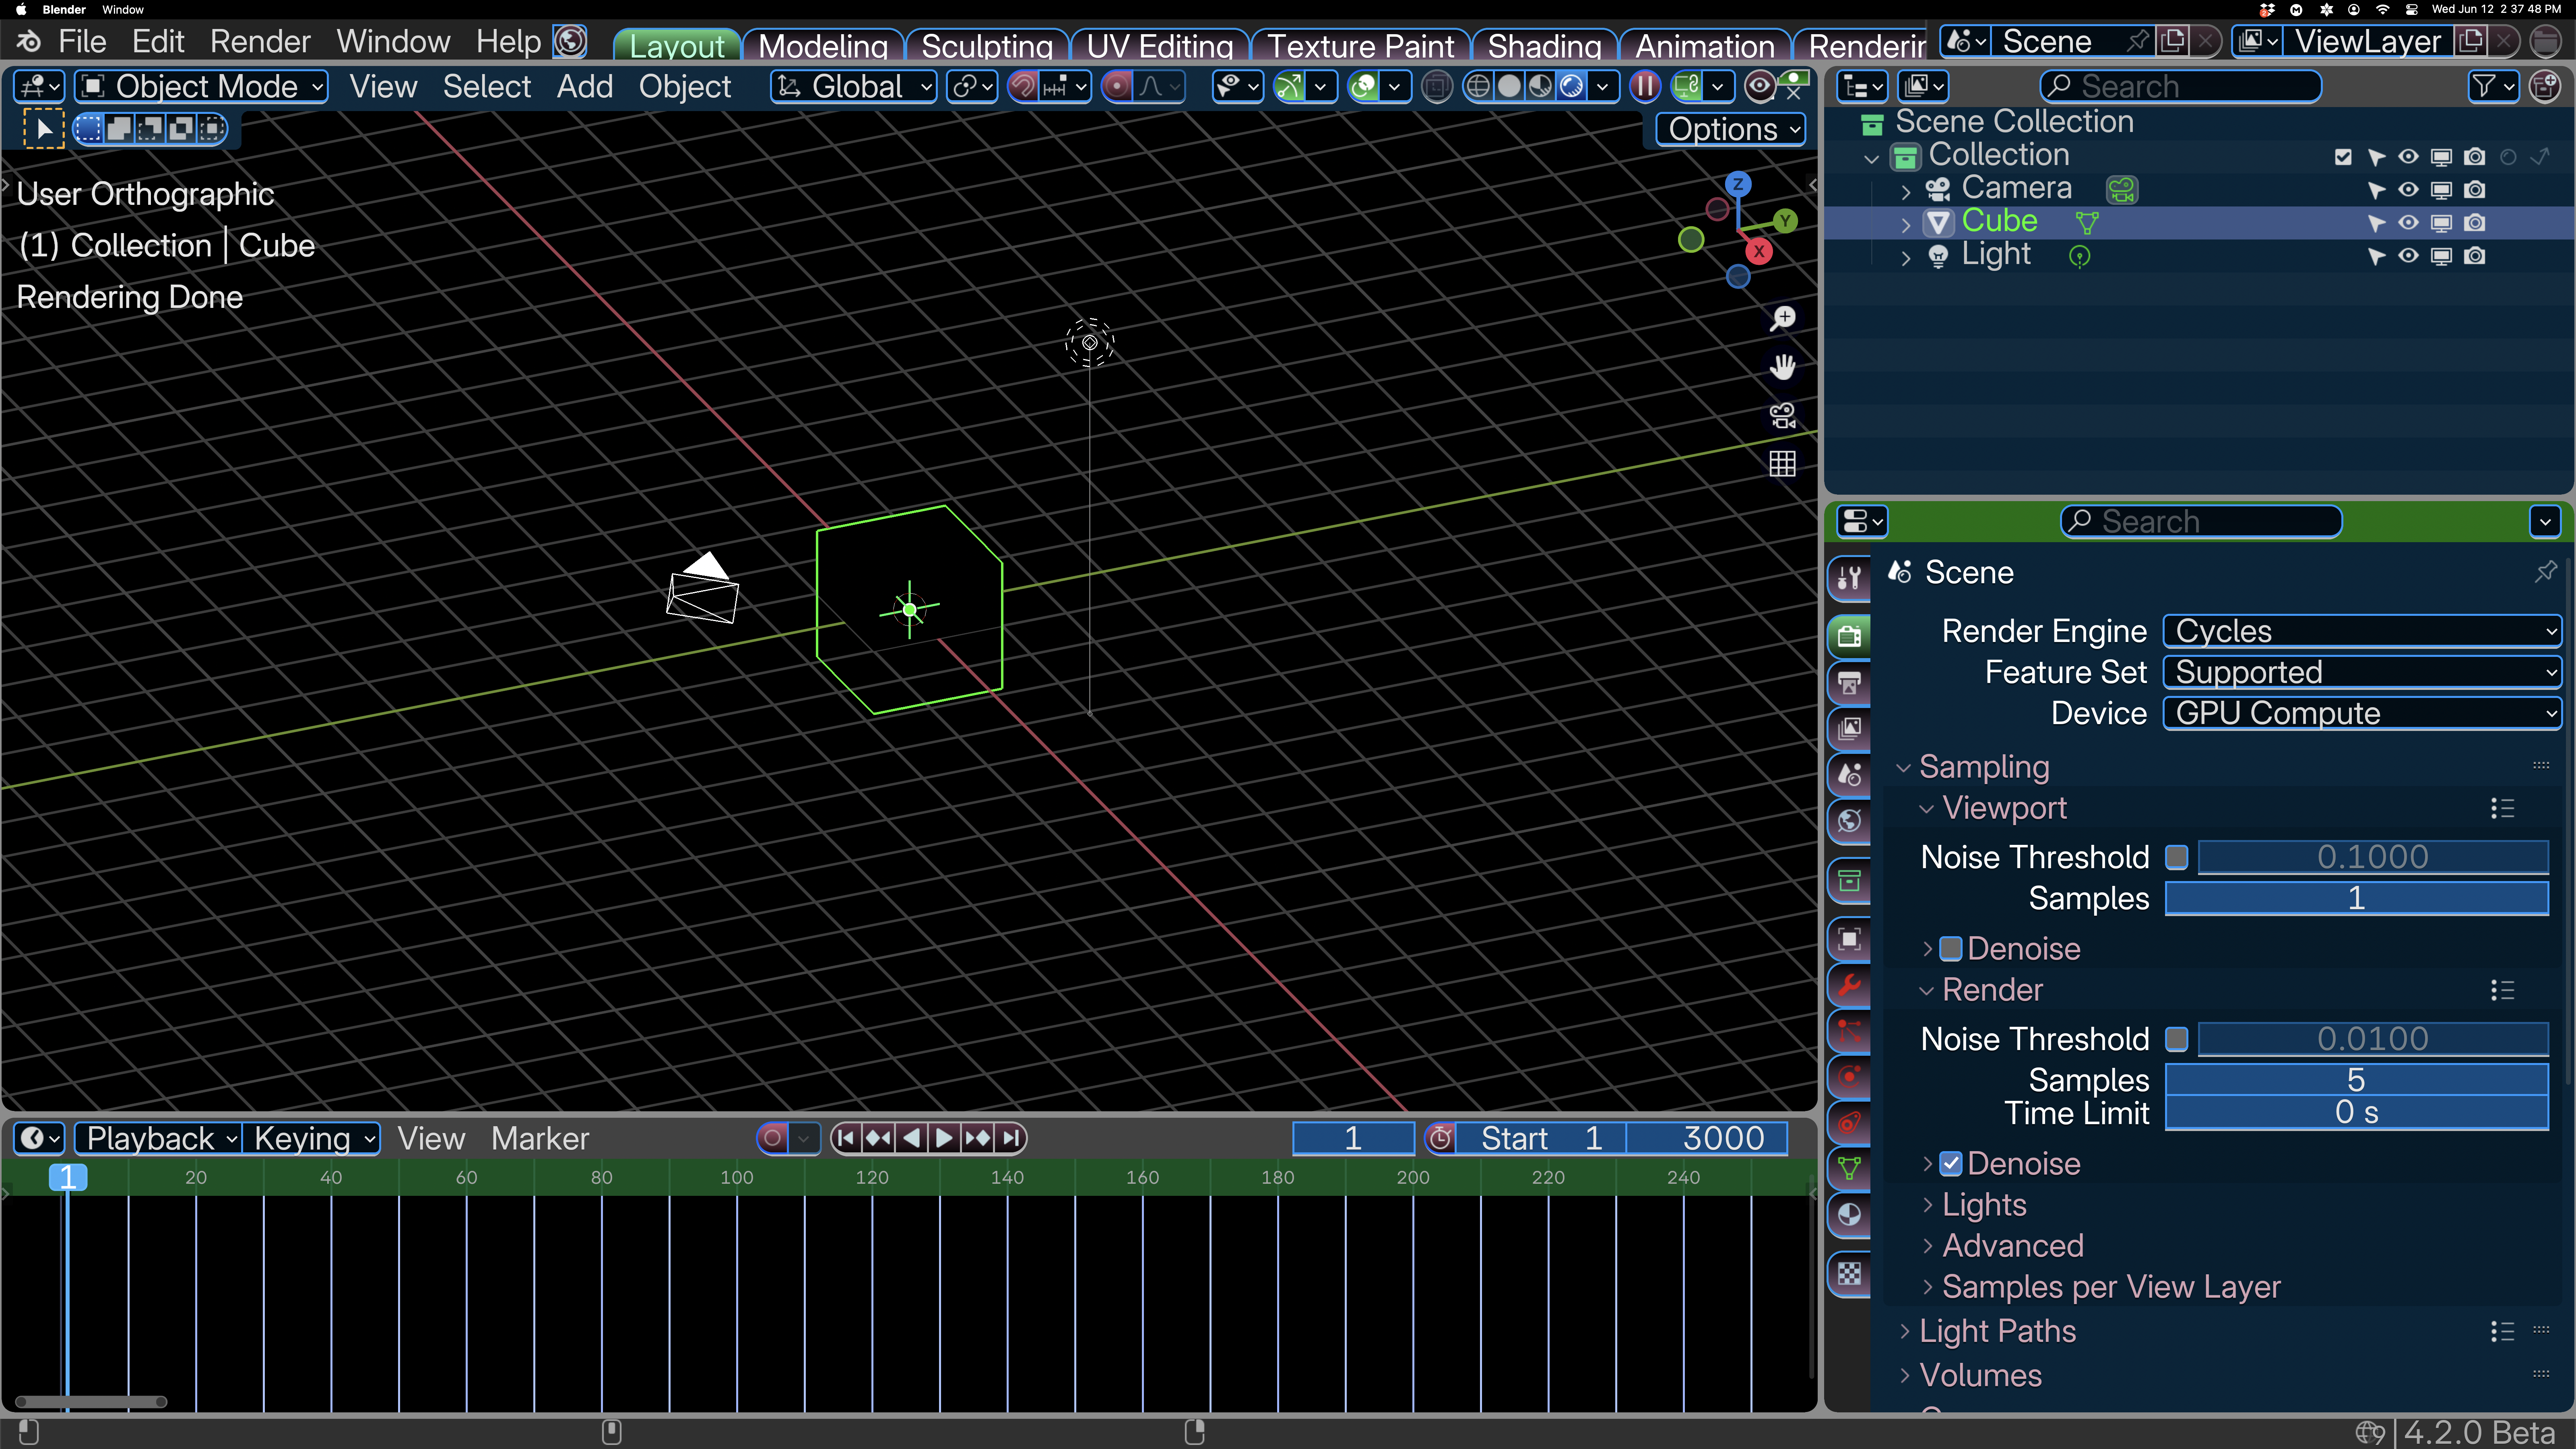Toggle camera view icon in viewport
Viewport: 2576px width, 1449px height.
1783,415
